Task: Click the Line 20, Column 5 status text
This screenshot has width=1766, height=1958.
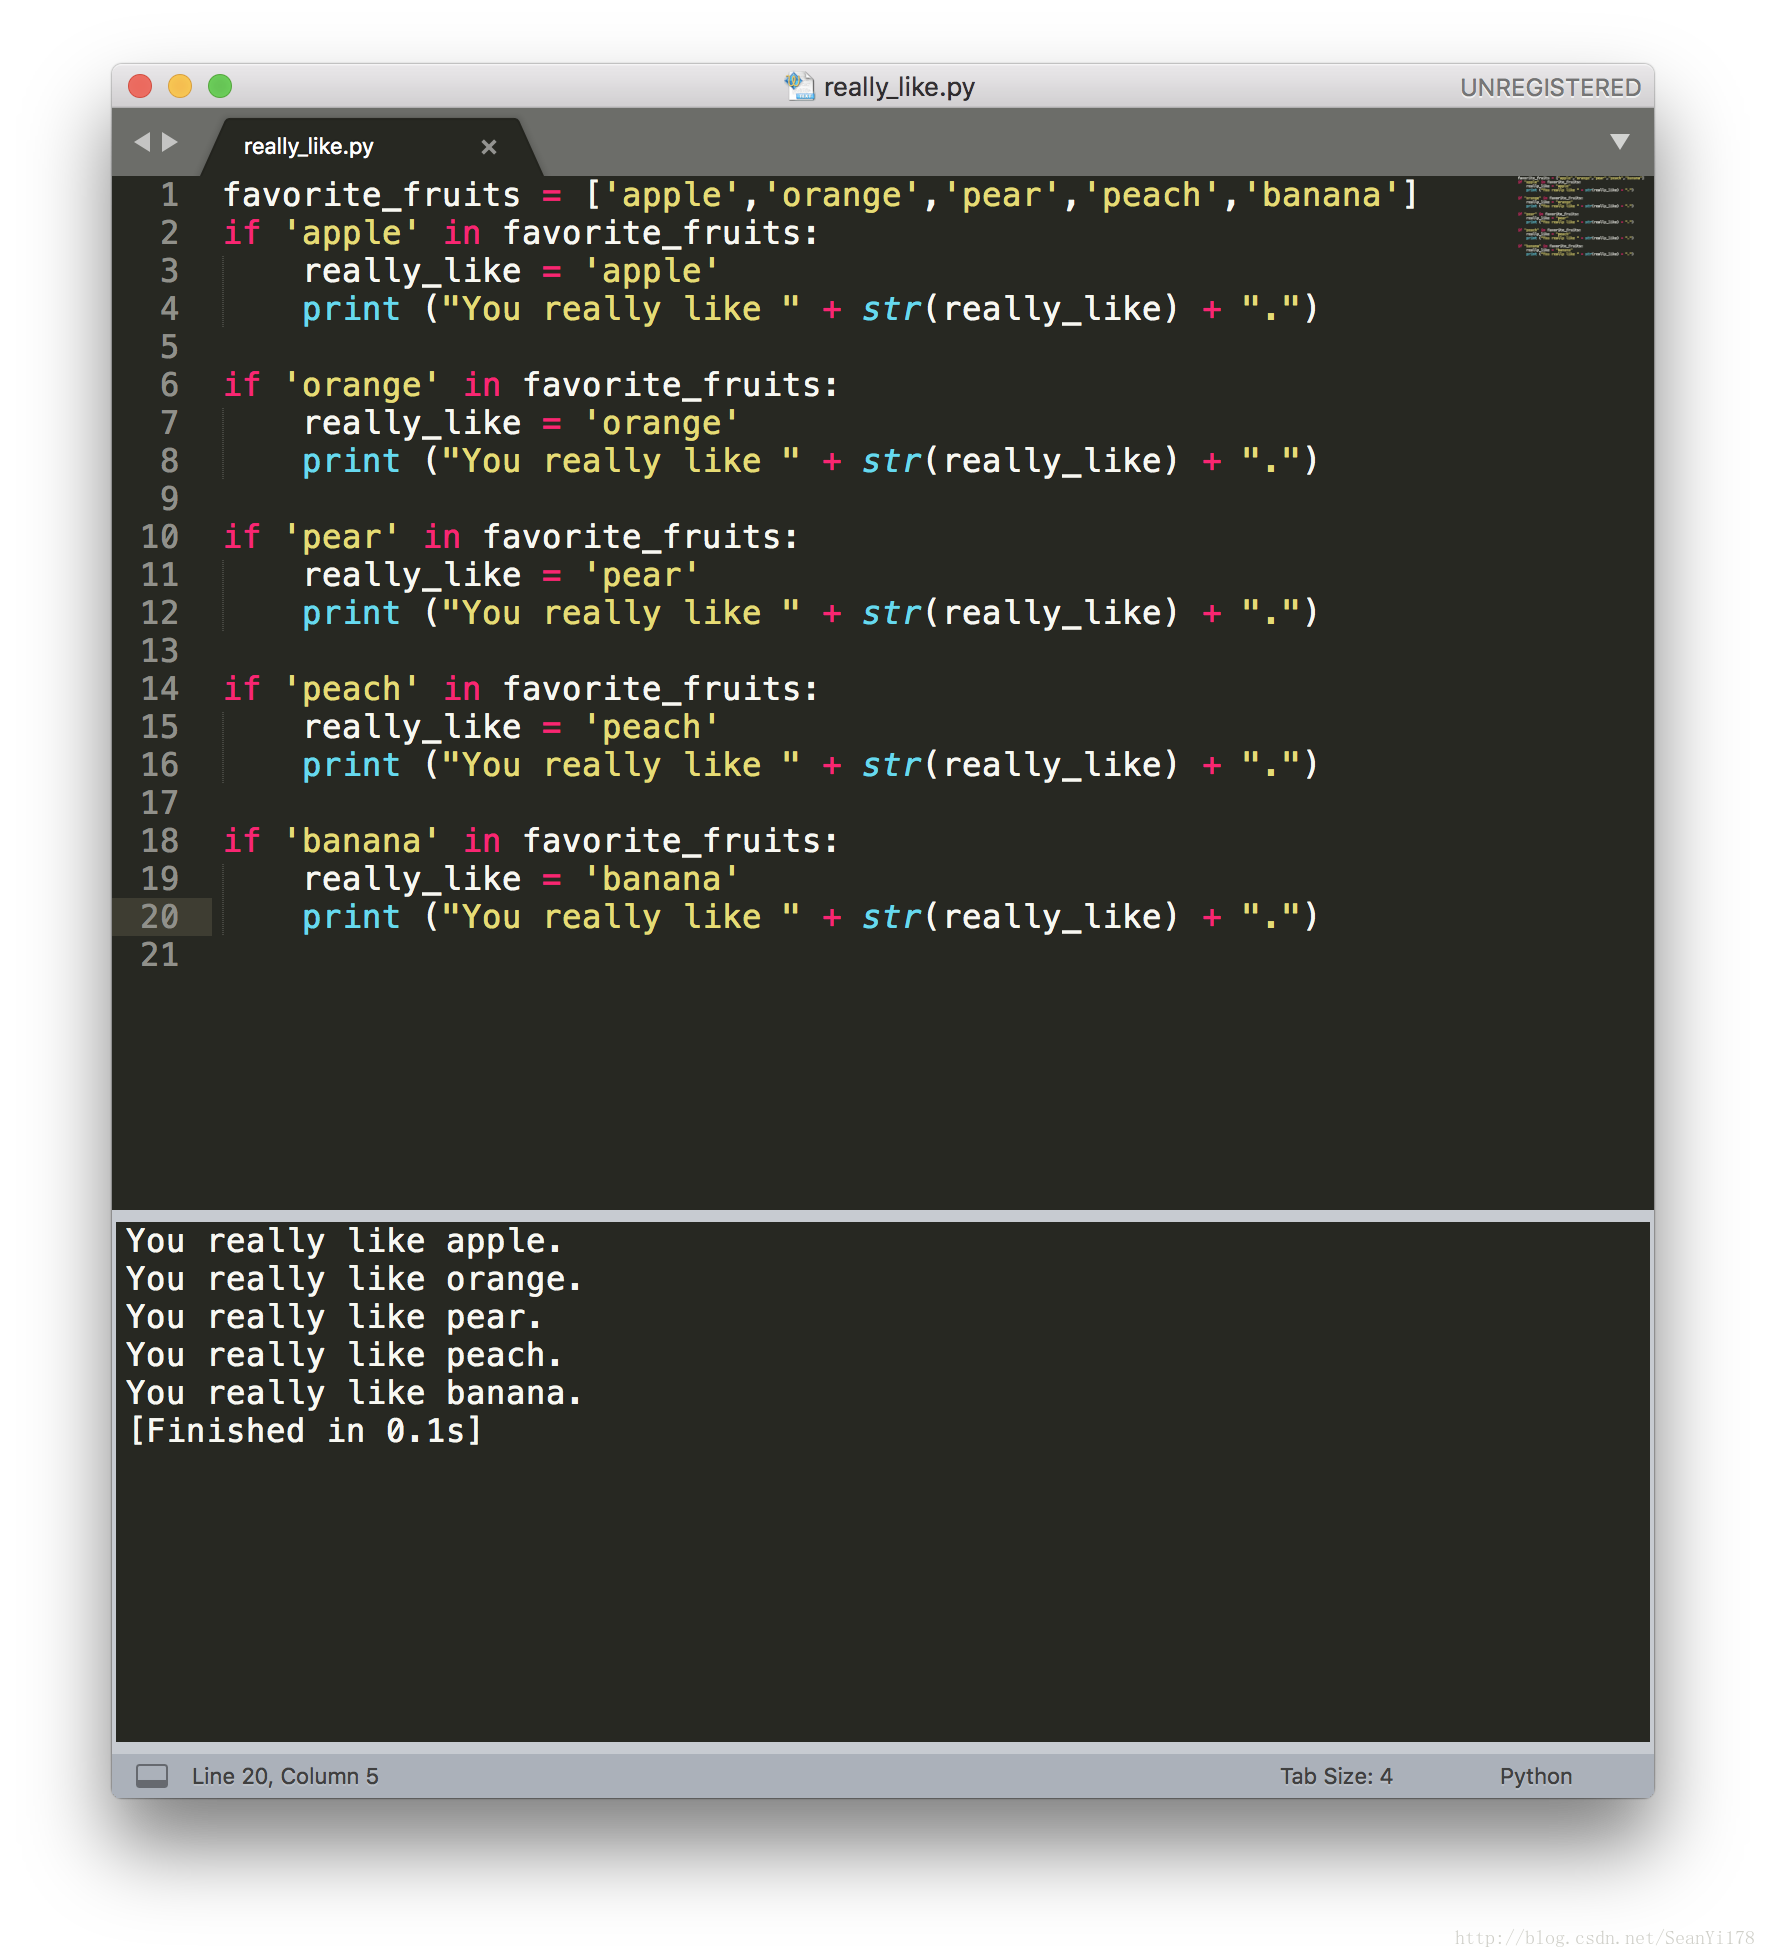Action: (285, 1776)
